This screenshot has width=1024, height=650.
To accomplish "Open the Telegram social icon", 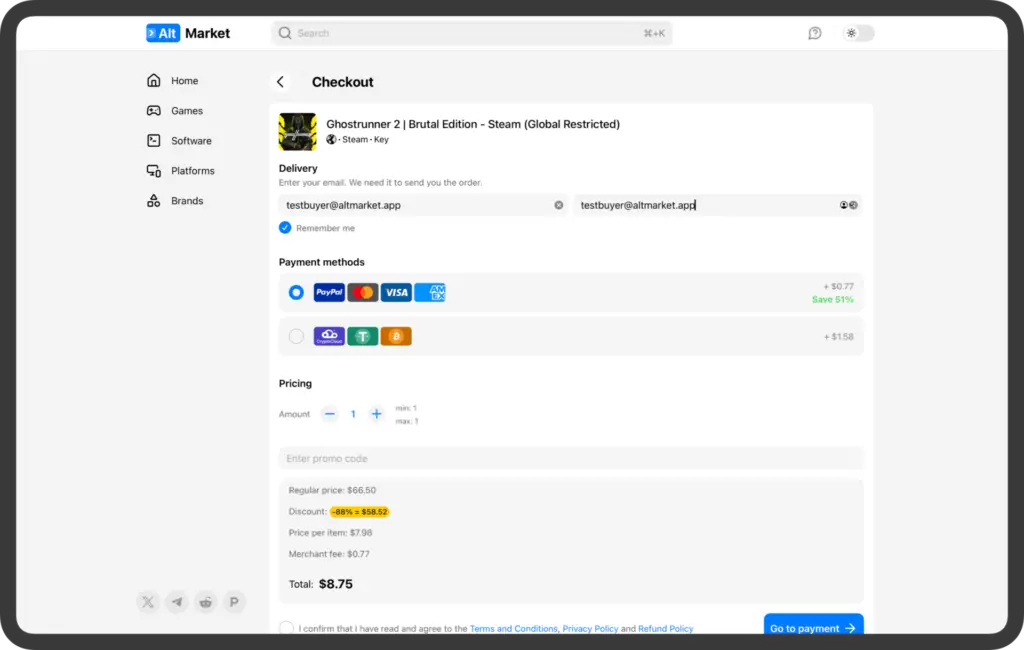I will pyautogui.click(x=177, y=602).
